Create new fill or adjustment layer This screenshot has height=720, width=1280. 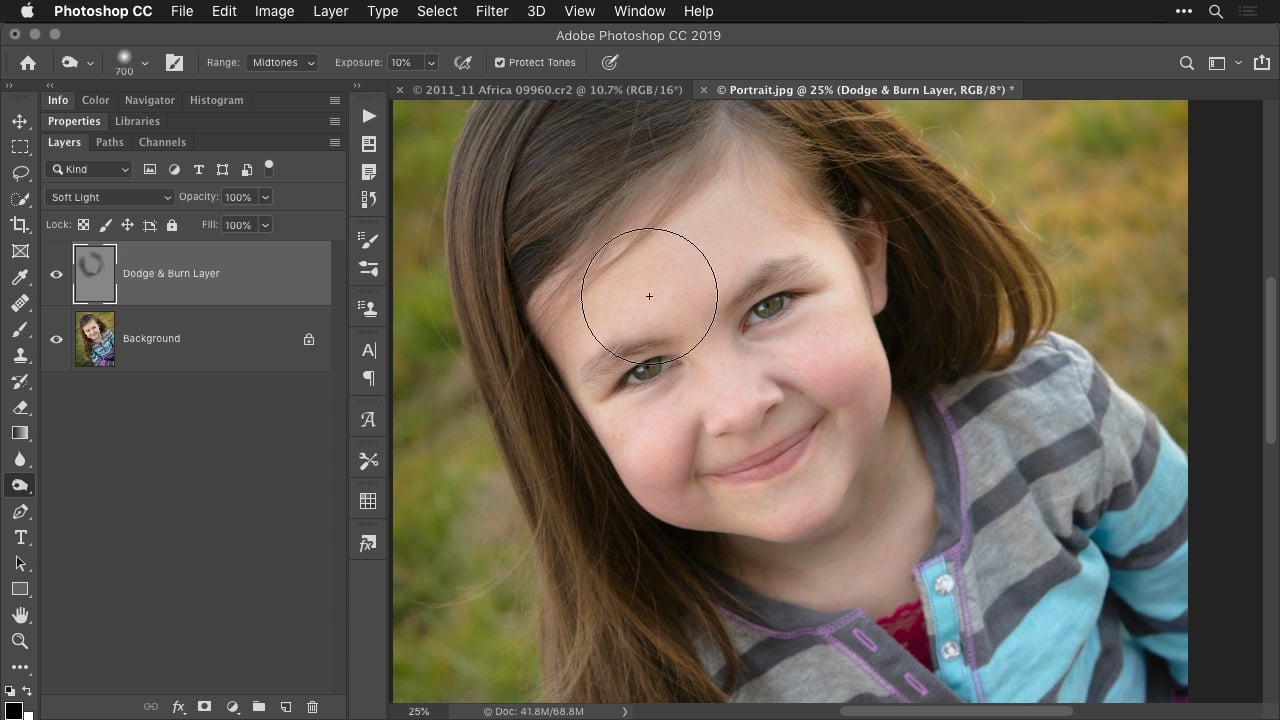click(x=232, y=707)
